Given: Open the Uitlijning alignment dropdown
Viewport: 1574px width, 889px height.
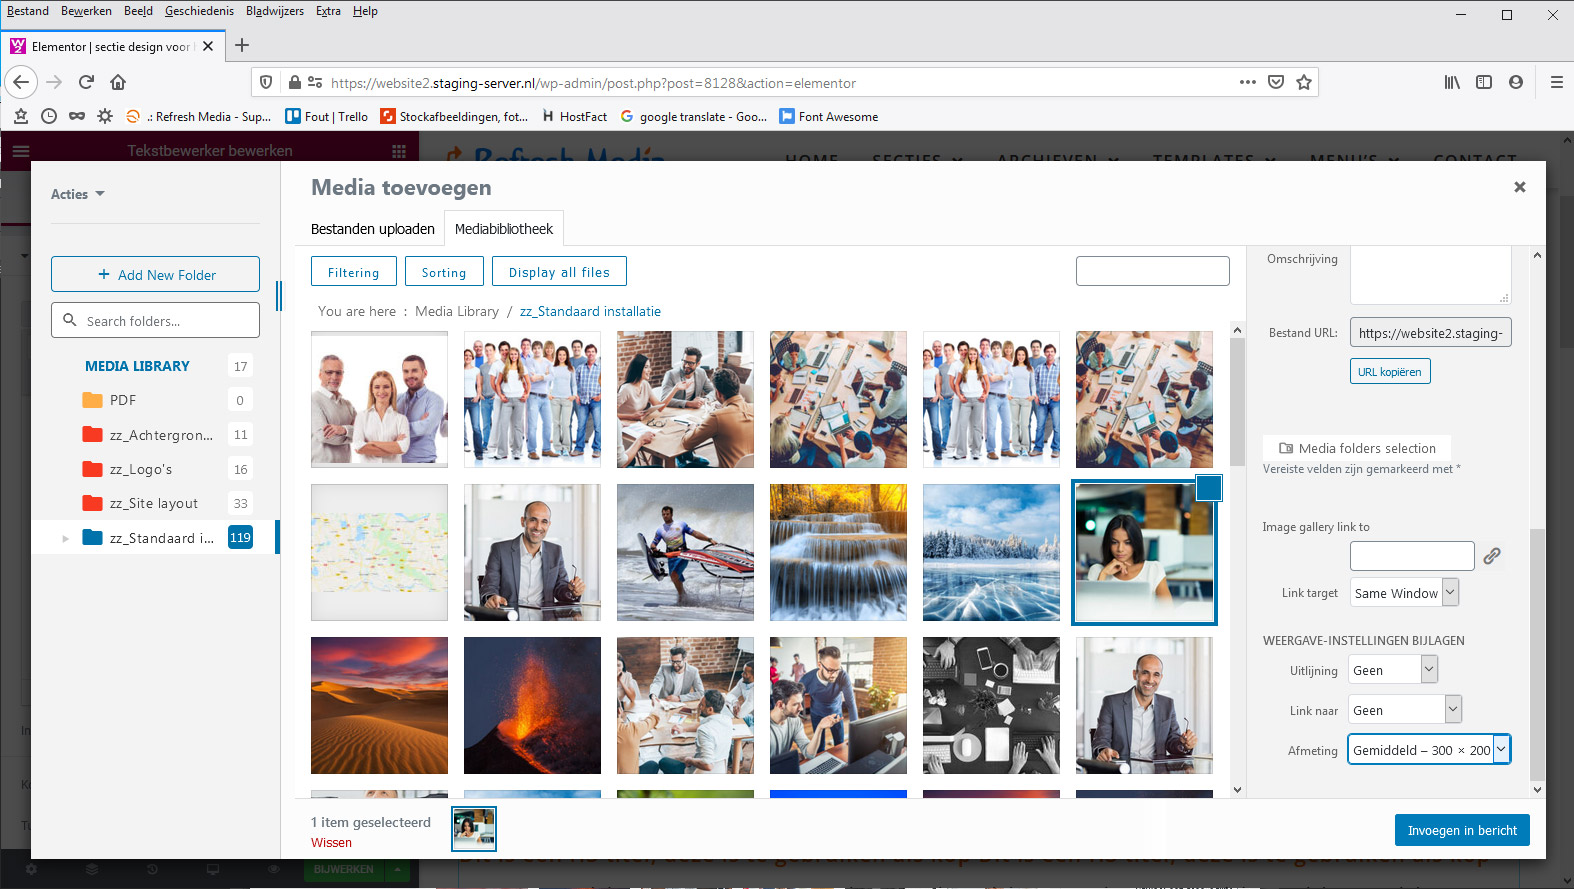Looking at the screenshot, I should pos(1392,670).
